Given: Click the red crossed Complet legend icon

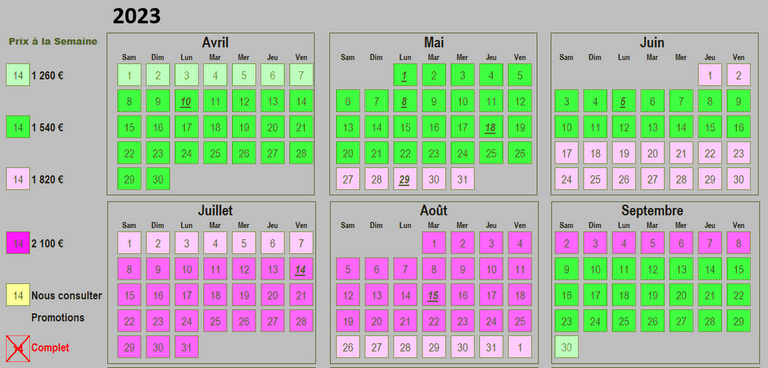Looking at the screenshot, I should point(18,348).
